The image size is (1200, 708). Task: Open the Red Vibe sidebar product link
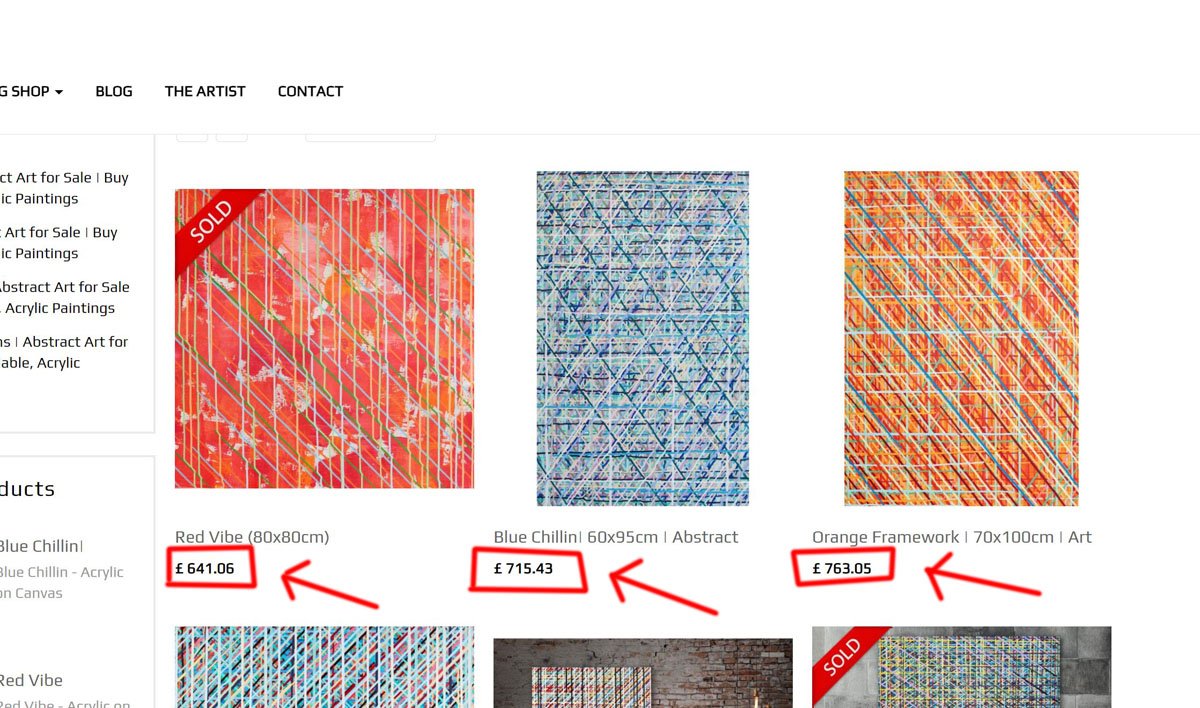(31, 680)
